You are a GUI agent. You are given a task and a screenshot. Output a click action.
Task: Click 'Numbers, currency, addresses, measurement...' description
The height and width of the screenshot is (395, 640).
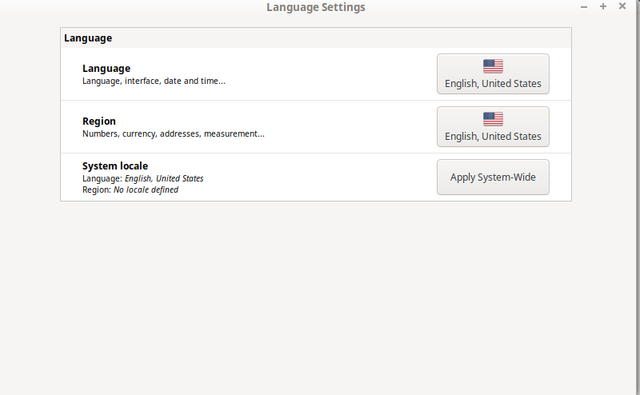tap(173, 134)
